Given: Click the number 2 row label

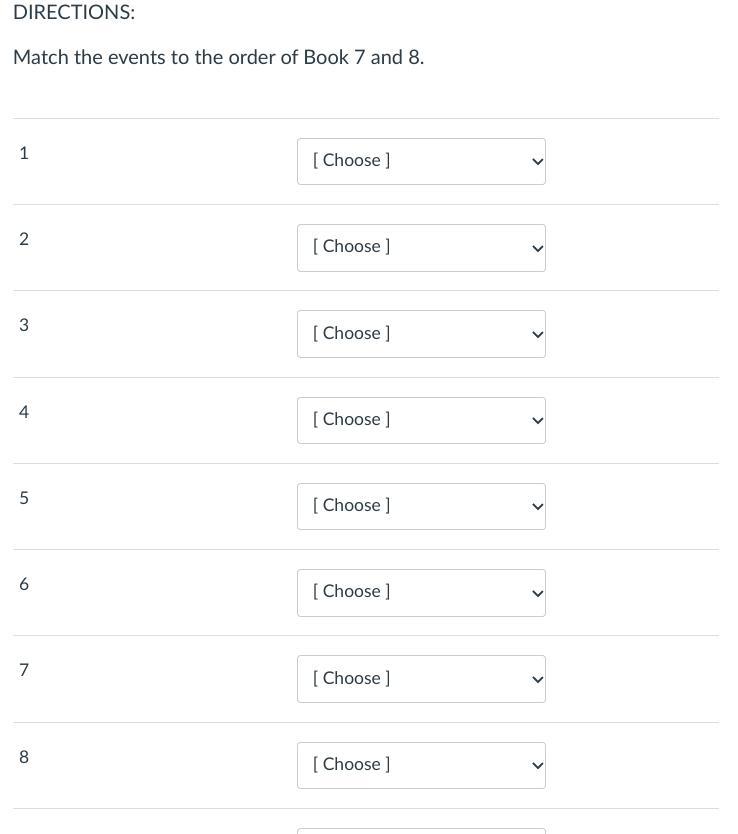Looking at the screenshot, I should (x=24, y=239).
